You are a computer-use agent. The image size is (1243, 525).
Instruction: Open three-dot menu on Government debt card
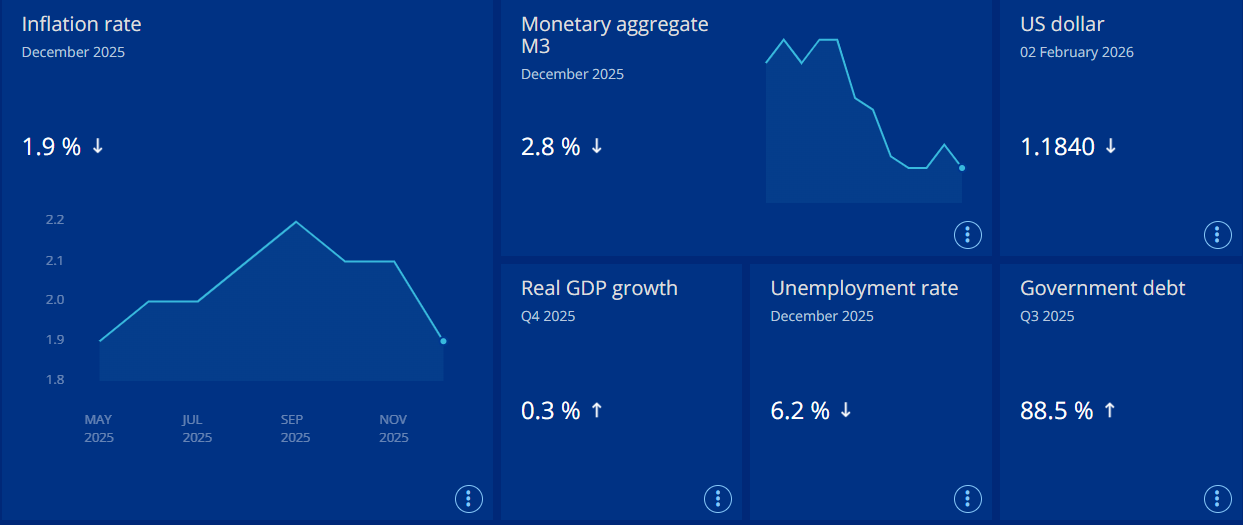click(1216, 499)
